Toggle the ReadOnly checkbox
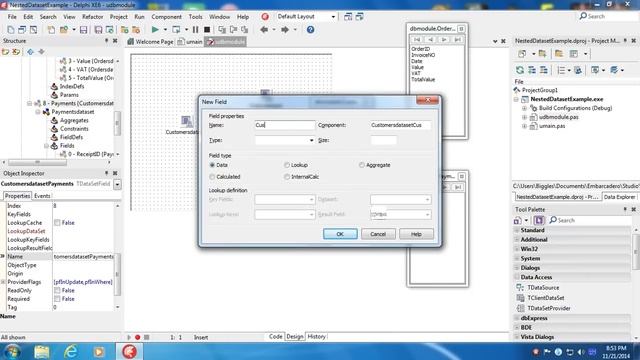640x360 pixels. point(57,291)
